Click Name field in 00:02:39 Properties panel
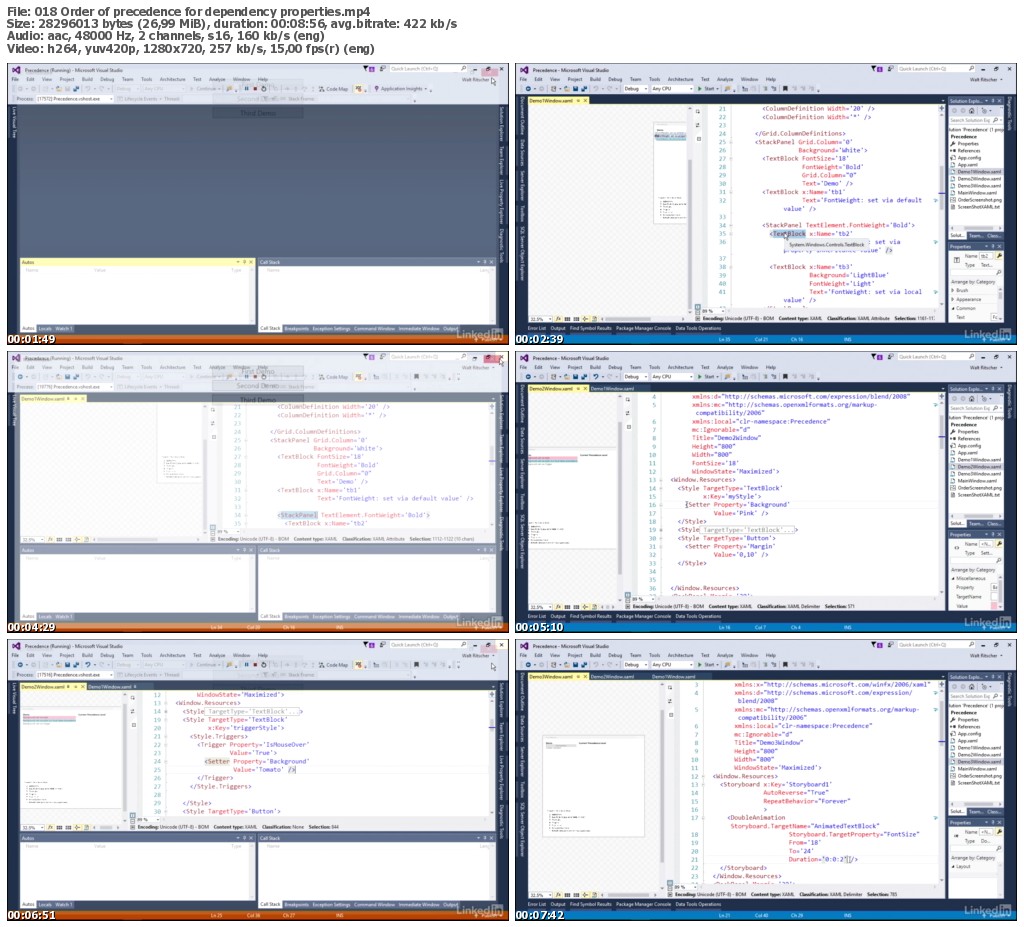 click(986, 256)
